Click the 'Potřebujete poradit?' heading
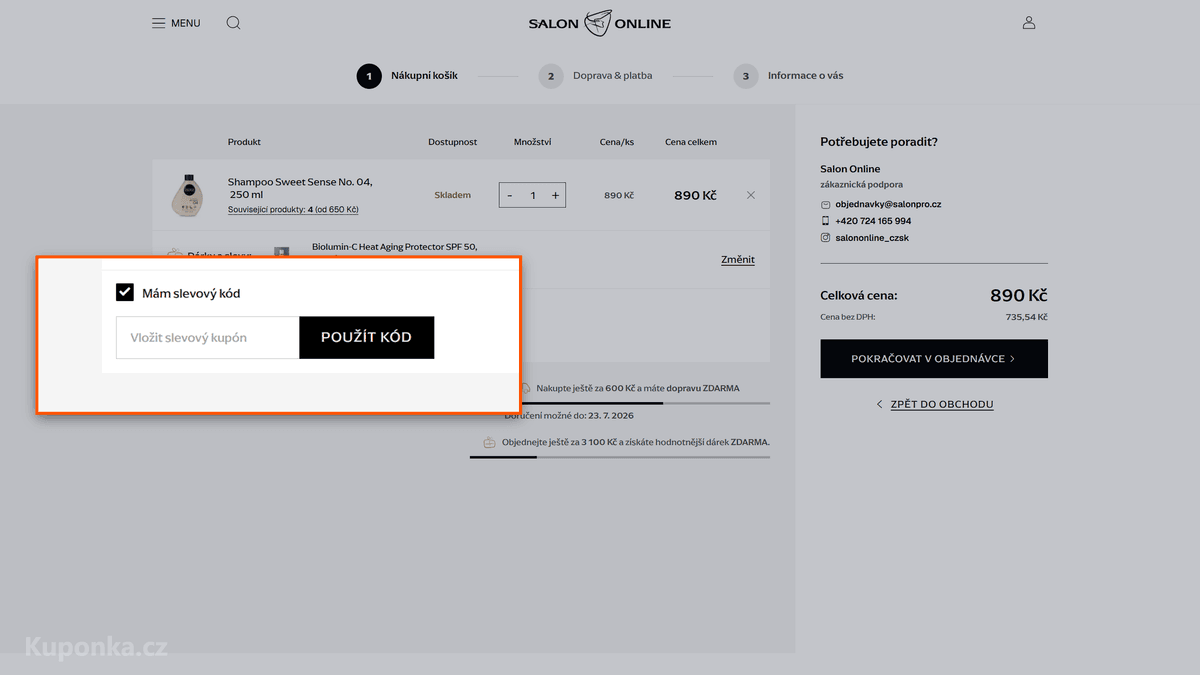 [x=879, y=142]
